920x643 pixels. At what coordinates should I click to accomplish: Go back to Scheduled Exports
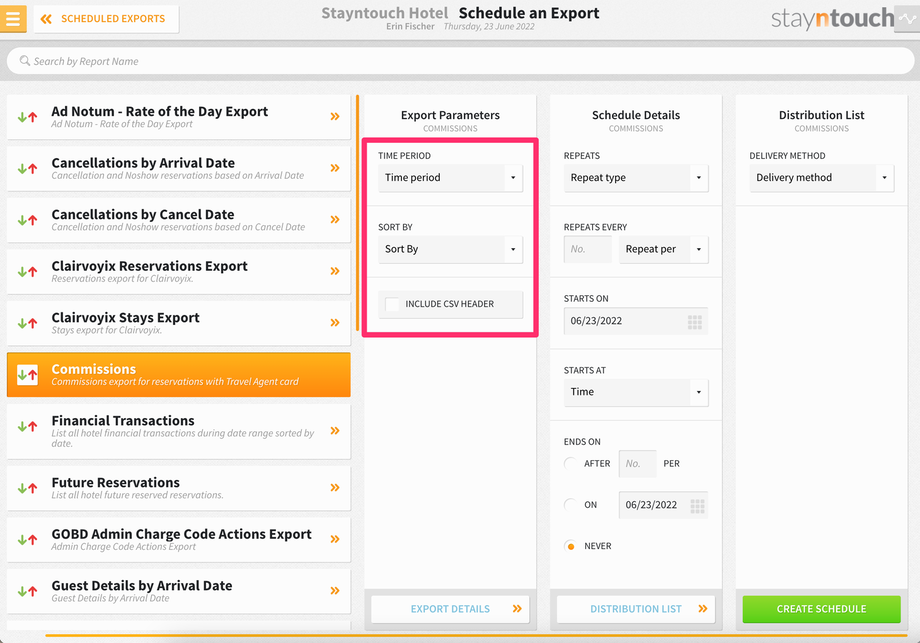(106, 19)
